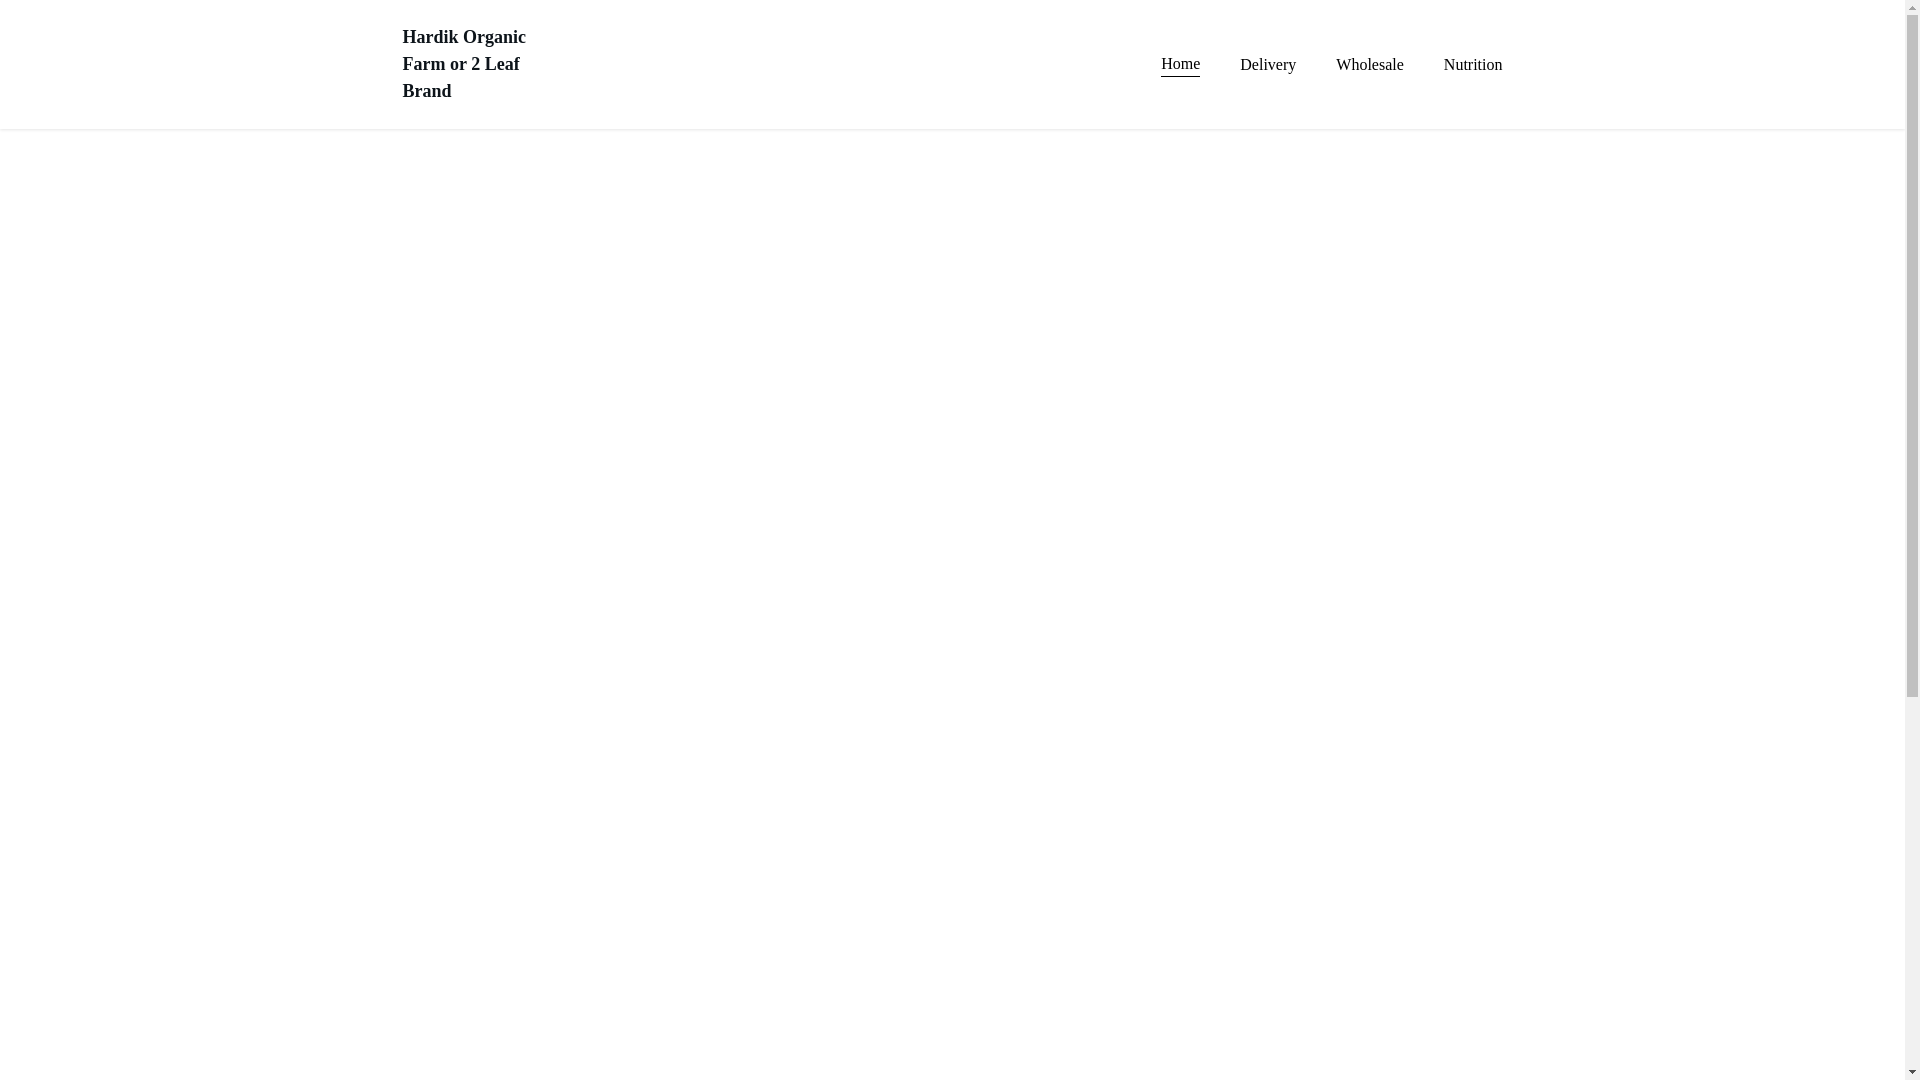Visit the Nutrition section link
The image size is (1920, 1080).
(x=1472, y=65)
